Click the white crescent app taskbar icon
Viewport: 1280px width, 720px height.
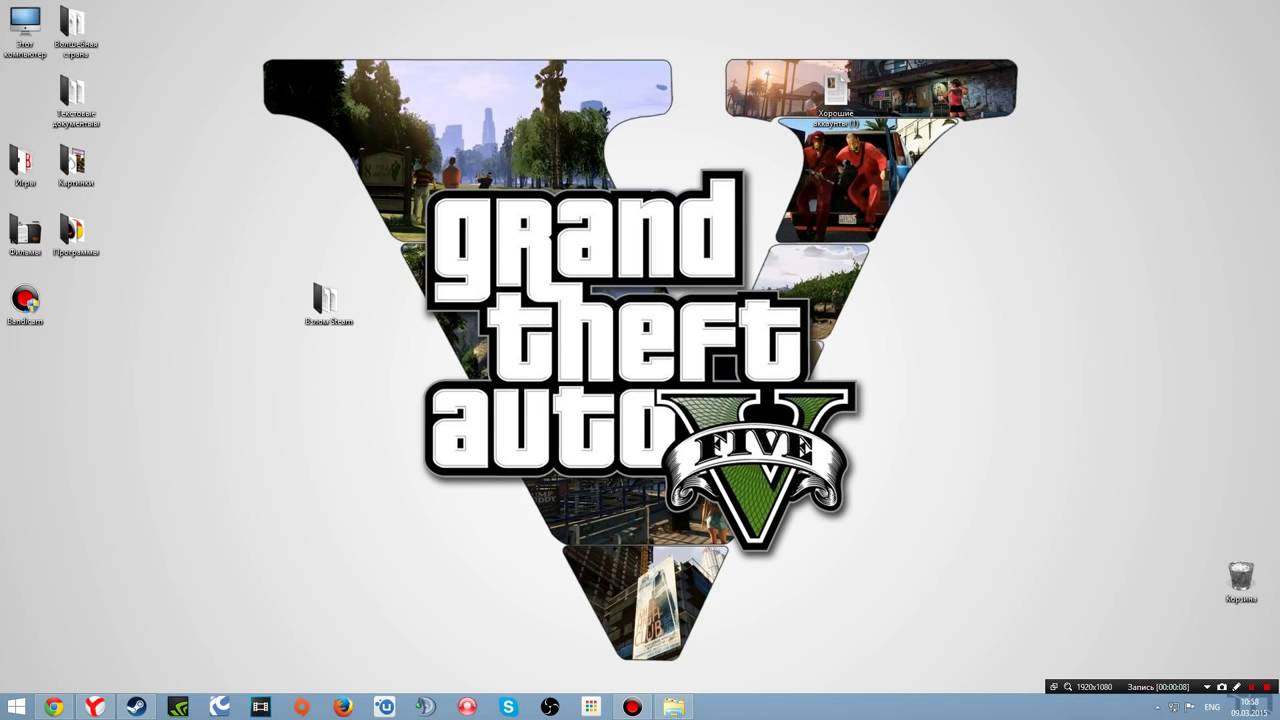coord(219,707)
